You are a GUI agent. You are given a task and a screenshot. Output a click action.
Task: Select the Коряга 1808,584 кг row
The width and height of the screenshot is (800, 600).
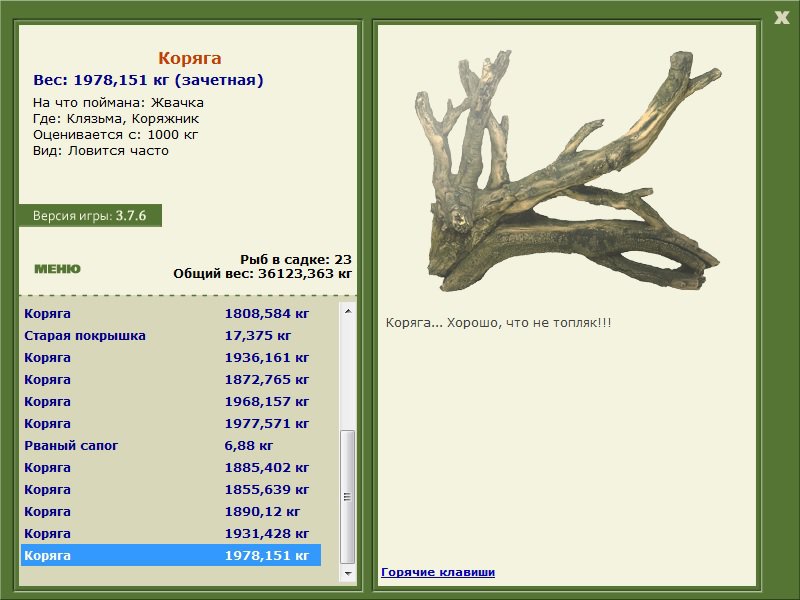pos(171,313)
